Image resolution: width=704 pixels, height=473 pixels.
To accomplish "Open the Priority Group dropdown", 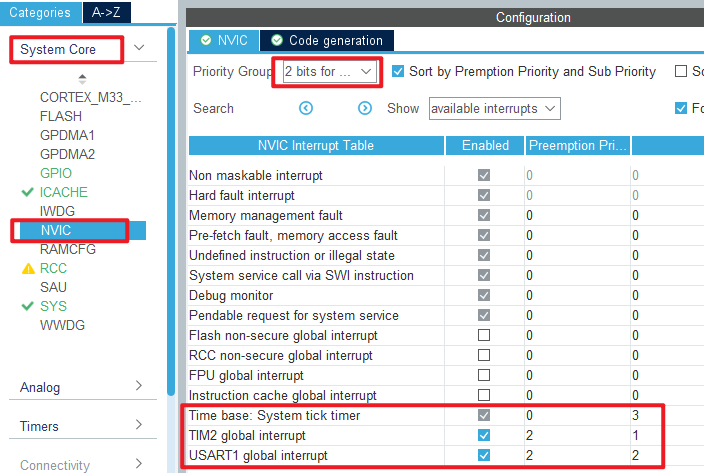I will (x=330, y=72).
